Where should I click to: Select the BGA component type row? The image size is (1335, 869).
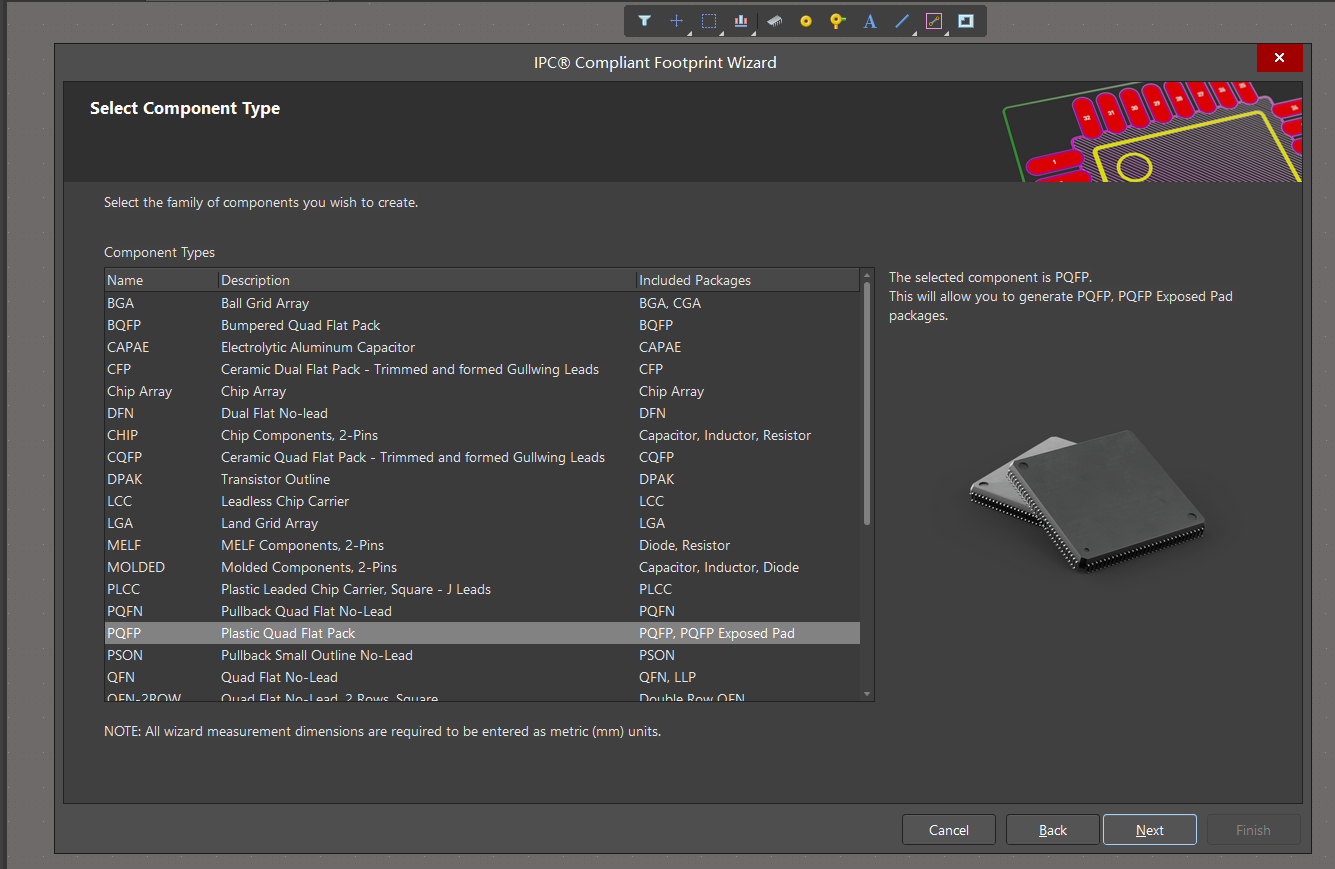tap(482, 303)
